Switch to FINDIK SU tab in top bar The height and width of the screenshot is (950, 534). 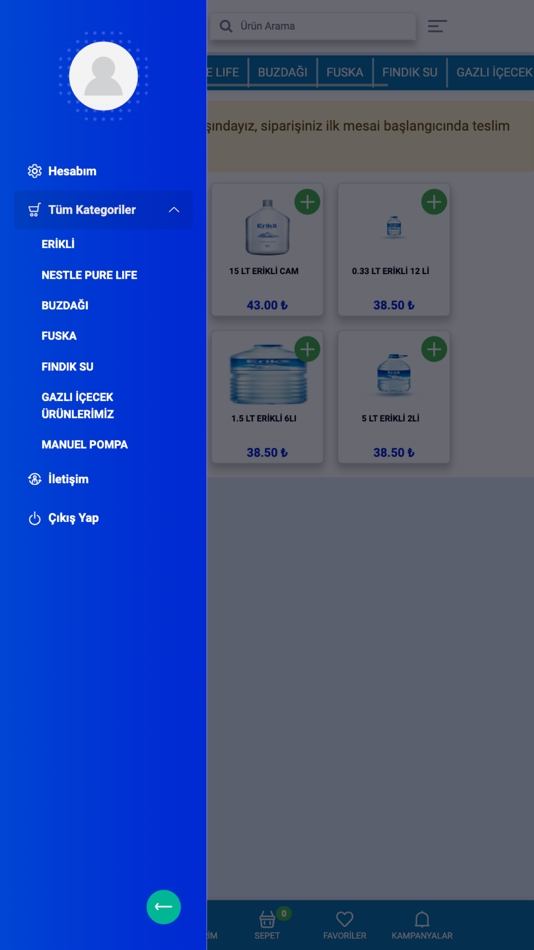[x=410, y=73]
